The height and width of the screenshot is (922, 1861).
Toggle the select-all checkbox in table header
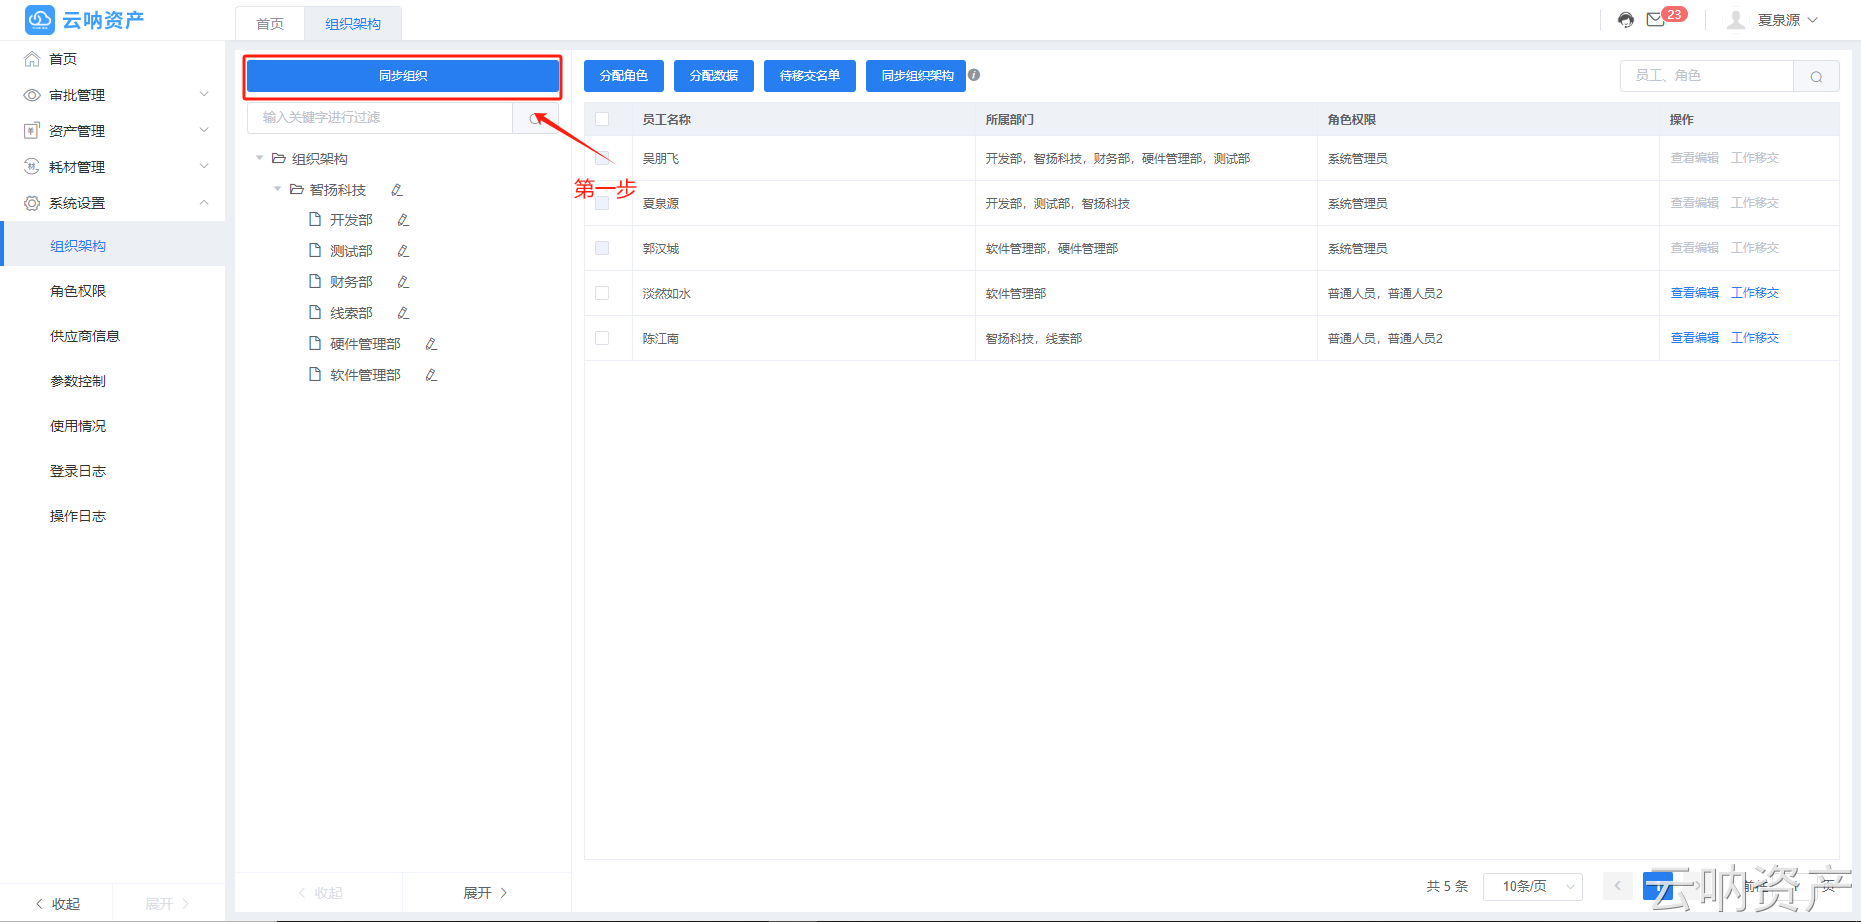pos(602,119)
